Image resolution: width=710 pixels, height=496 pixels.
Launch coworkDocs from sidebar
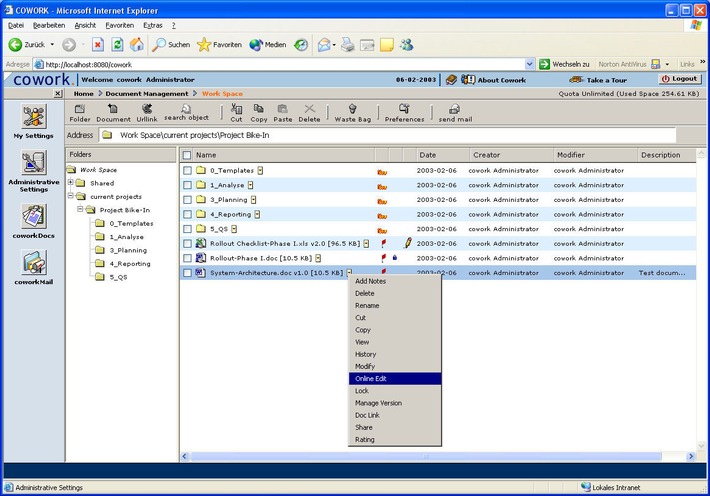coord(34,221)
